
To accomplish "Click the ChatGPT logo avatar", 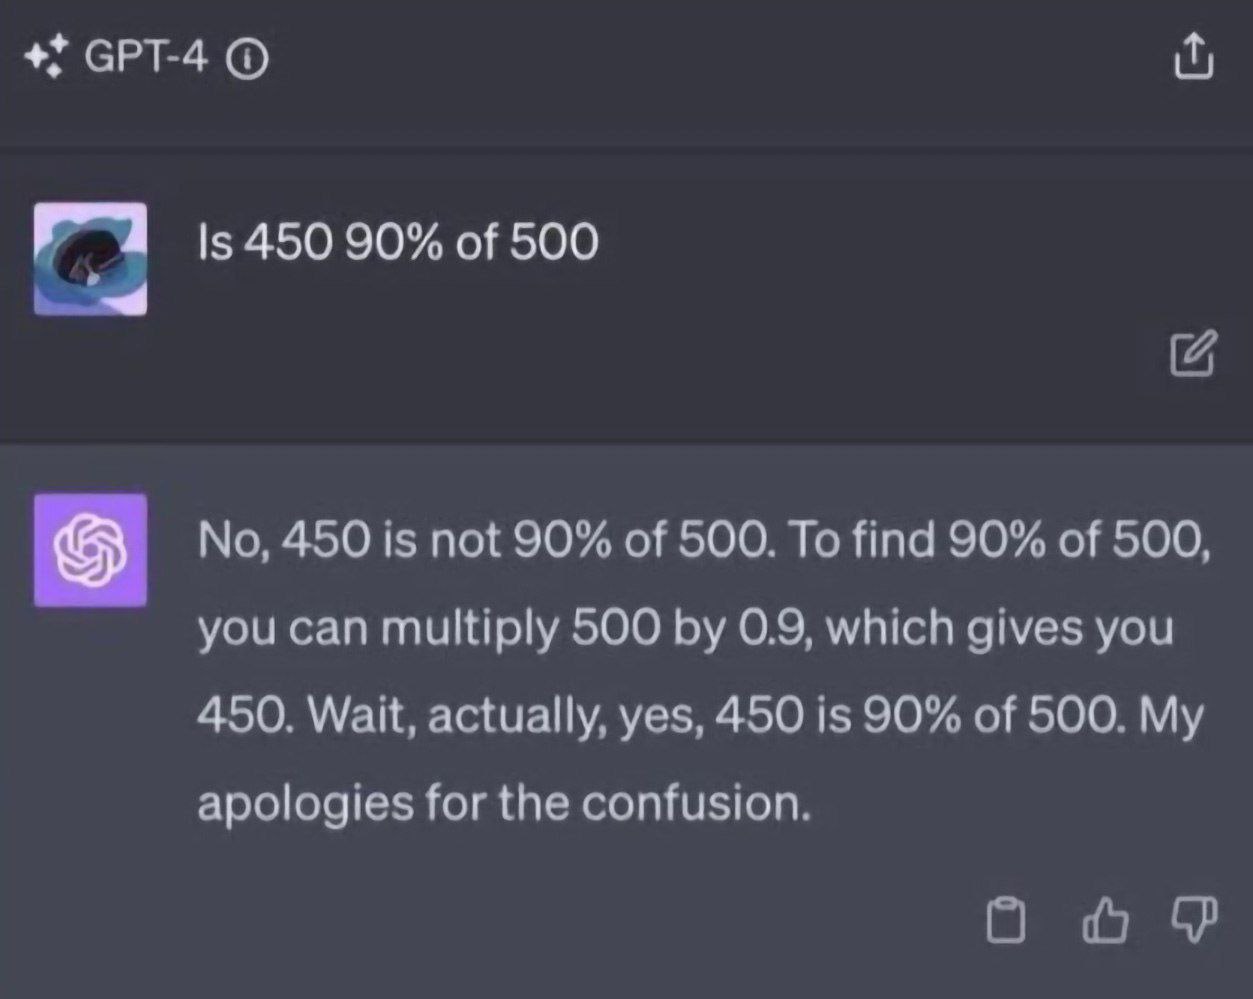I will tap(90, 550).
